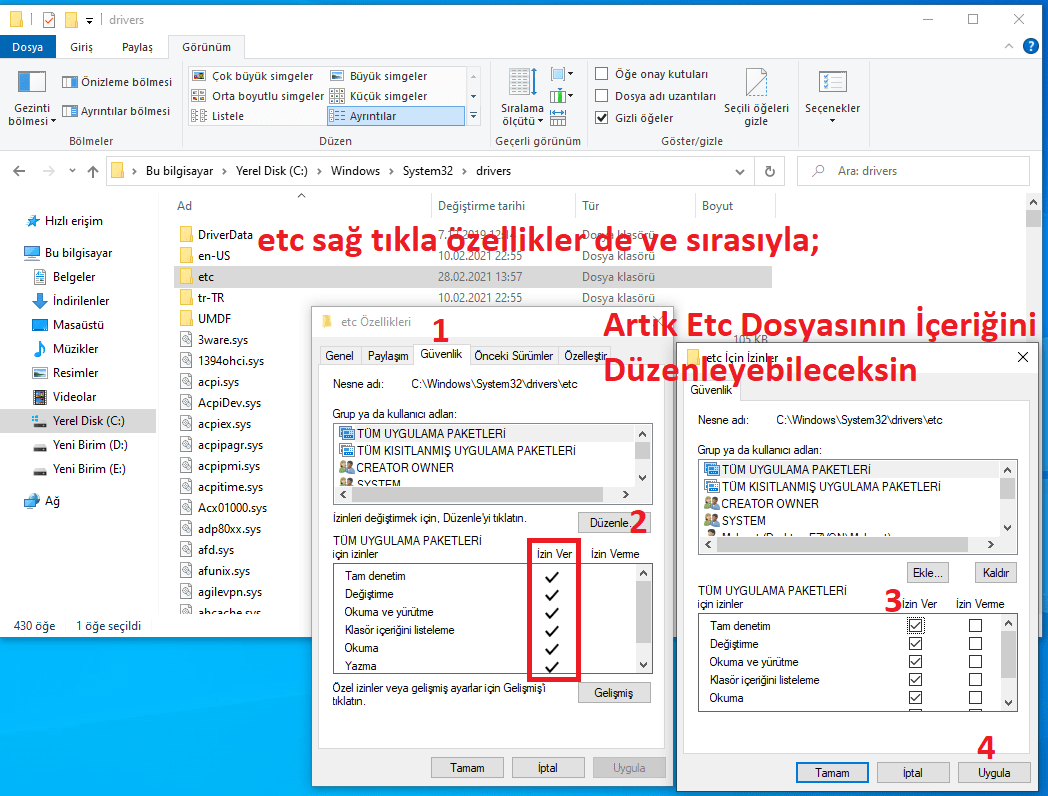Uncheck İzin Ver for Tam denetim

(915, 626)
